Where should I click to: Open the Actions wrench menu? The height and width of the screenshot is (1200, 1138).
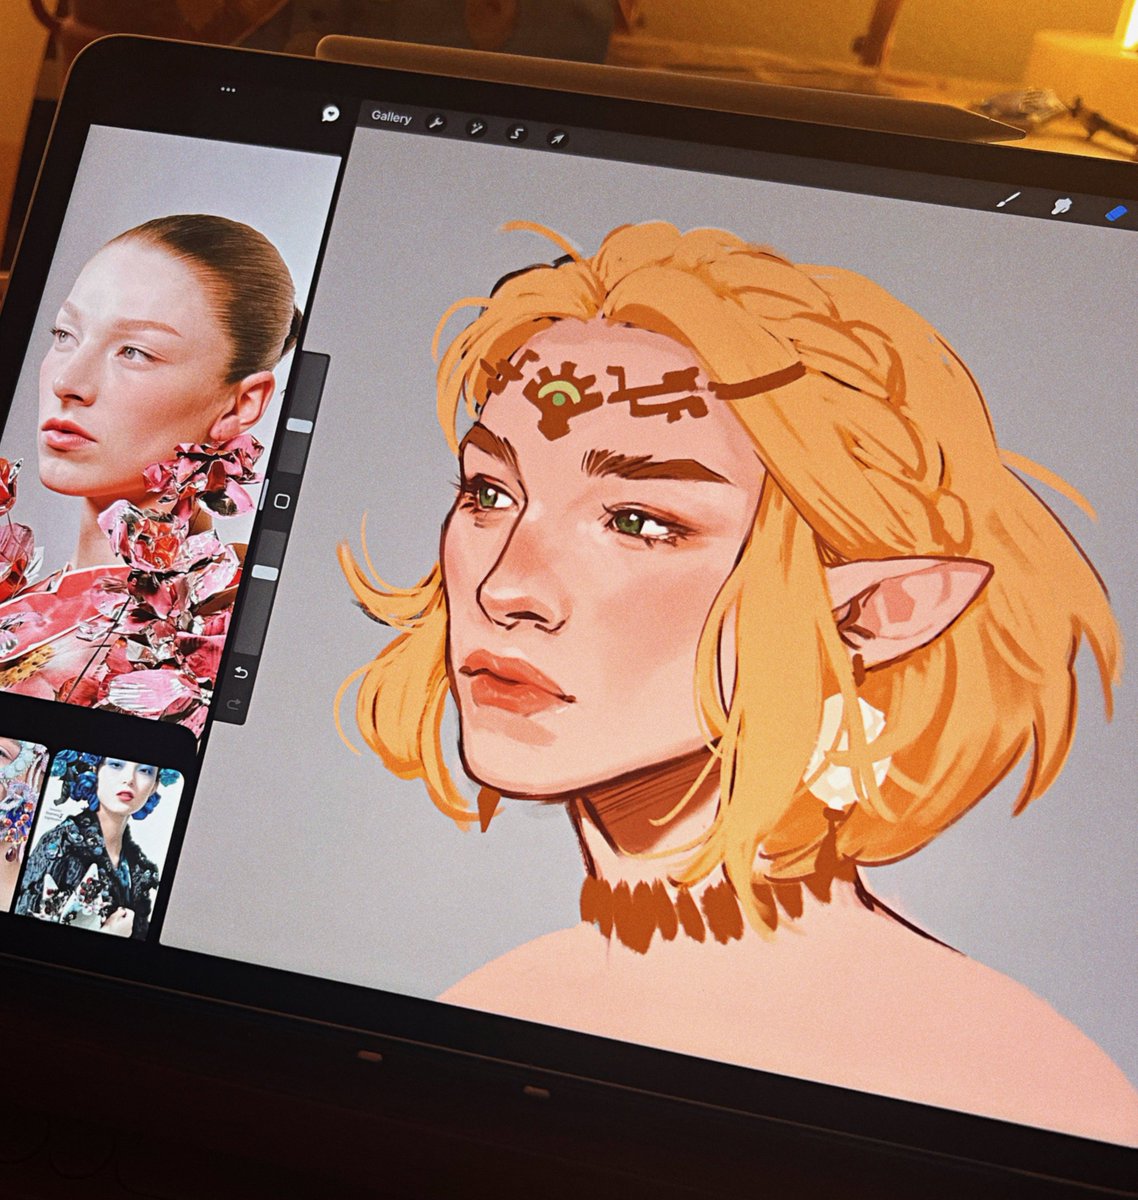click(435, 122)
